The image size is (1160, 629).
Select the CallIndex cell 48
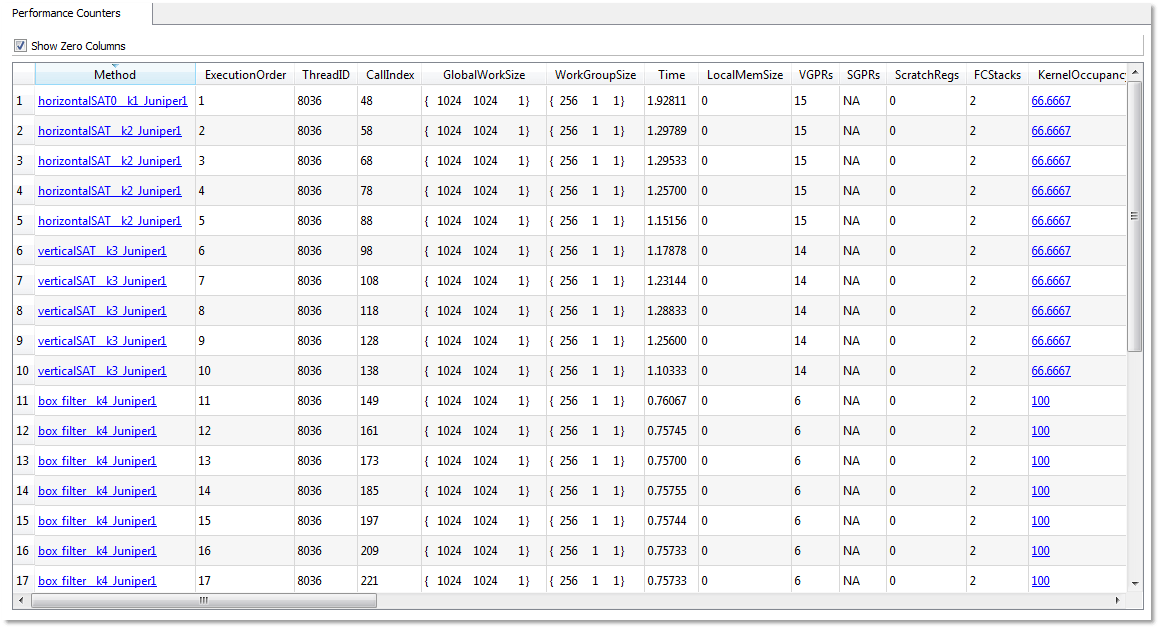(390, 101)
